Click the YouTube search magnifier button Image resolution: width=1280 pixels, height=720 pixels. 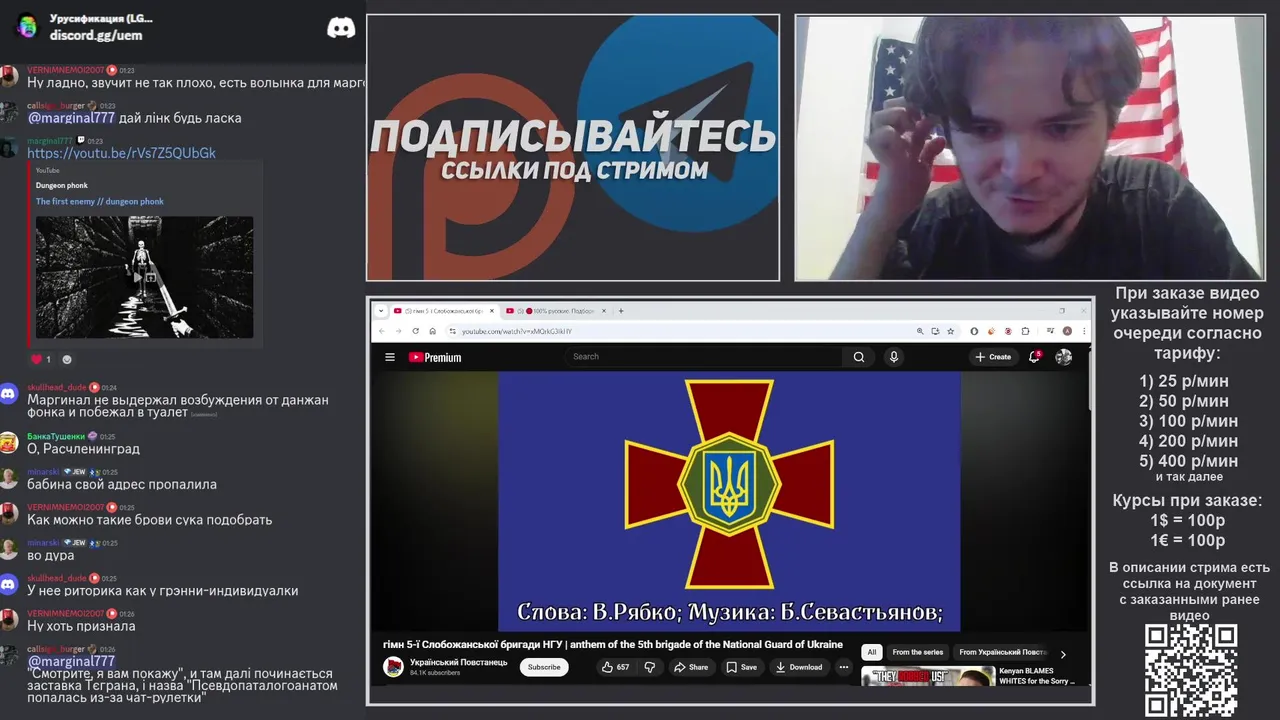click(858, 357)
